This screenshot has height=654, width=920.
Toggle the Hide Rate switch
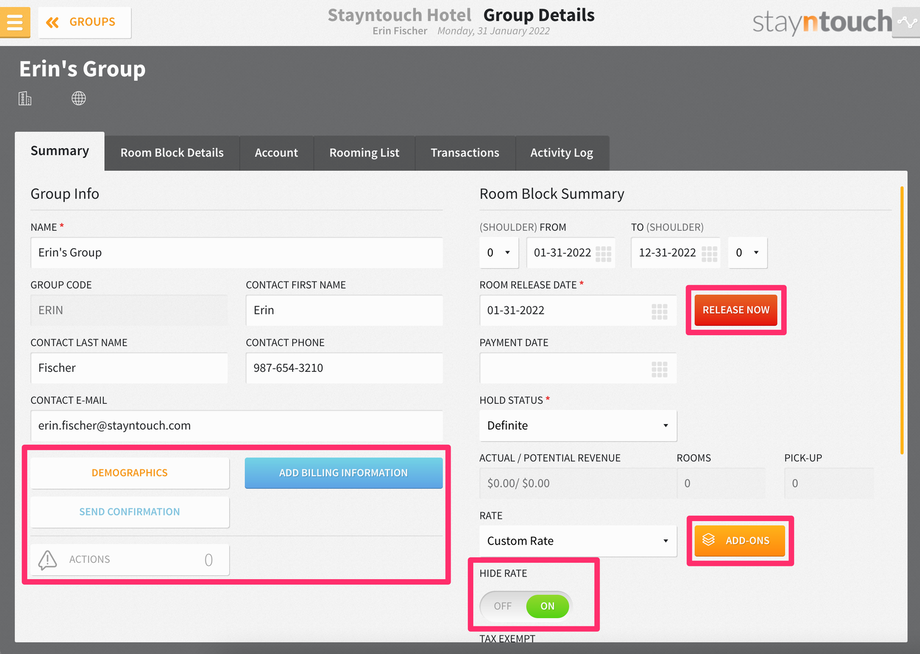(x=525, y=606)
